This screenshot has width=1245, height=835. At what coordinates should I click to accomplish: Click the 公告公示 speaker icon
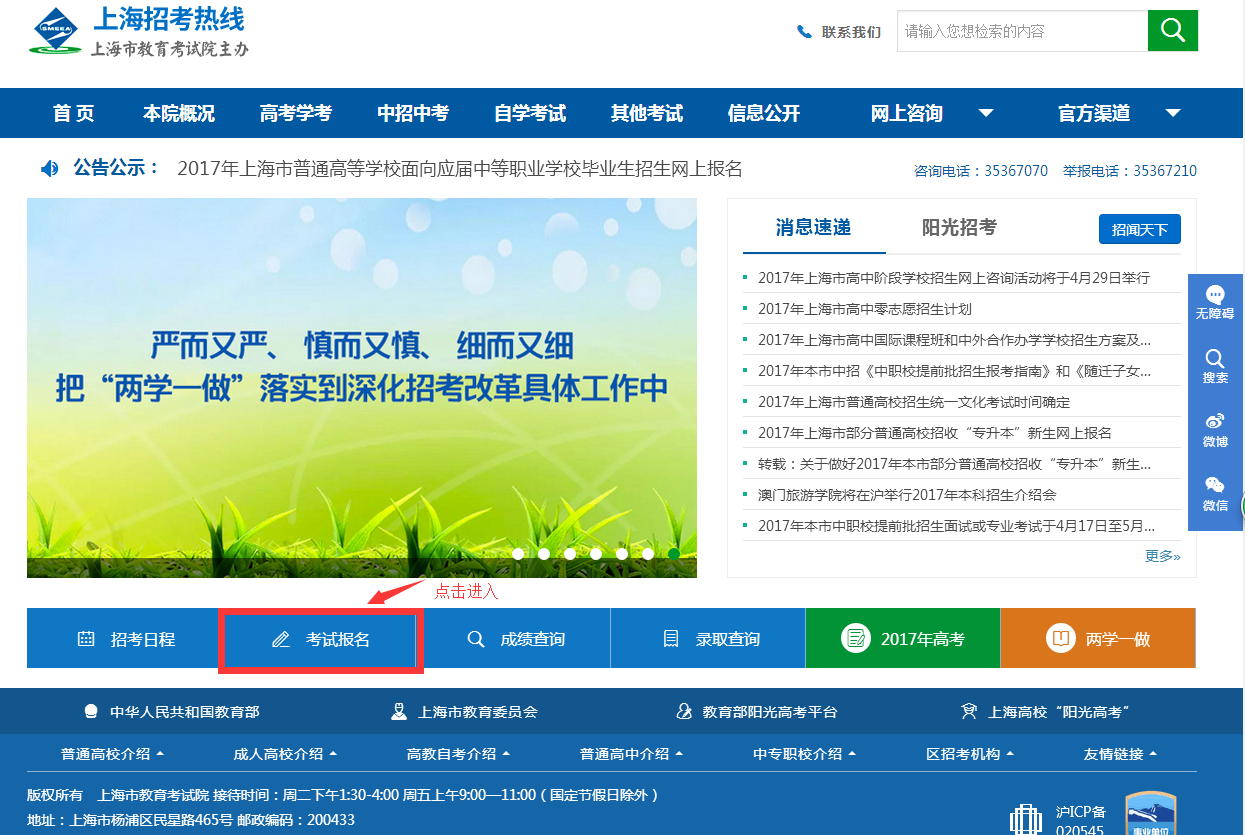tap(49, 168)
